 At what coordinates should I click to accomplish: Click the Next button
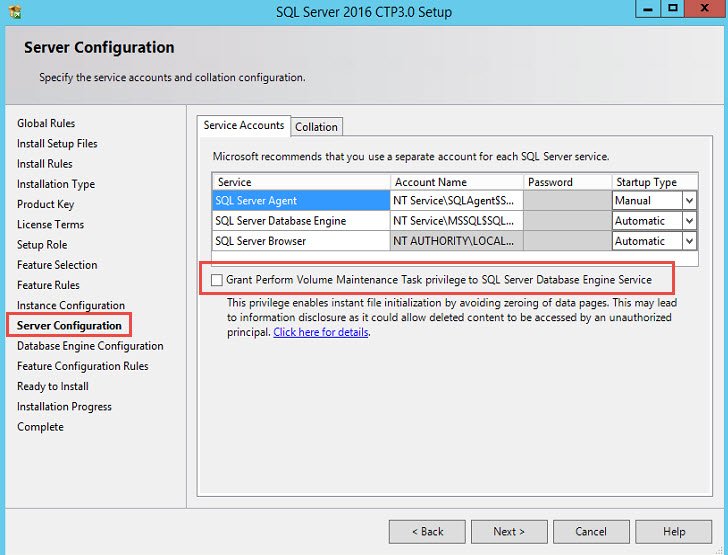coord(509,531)
